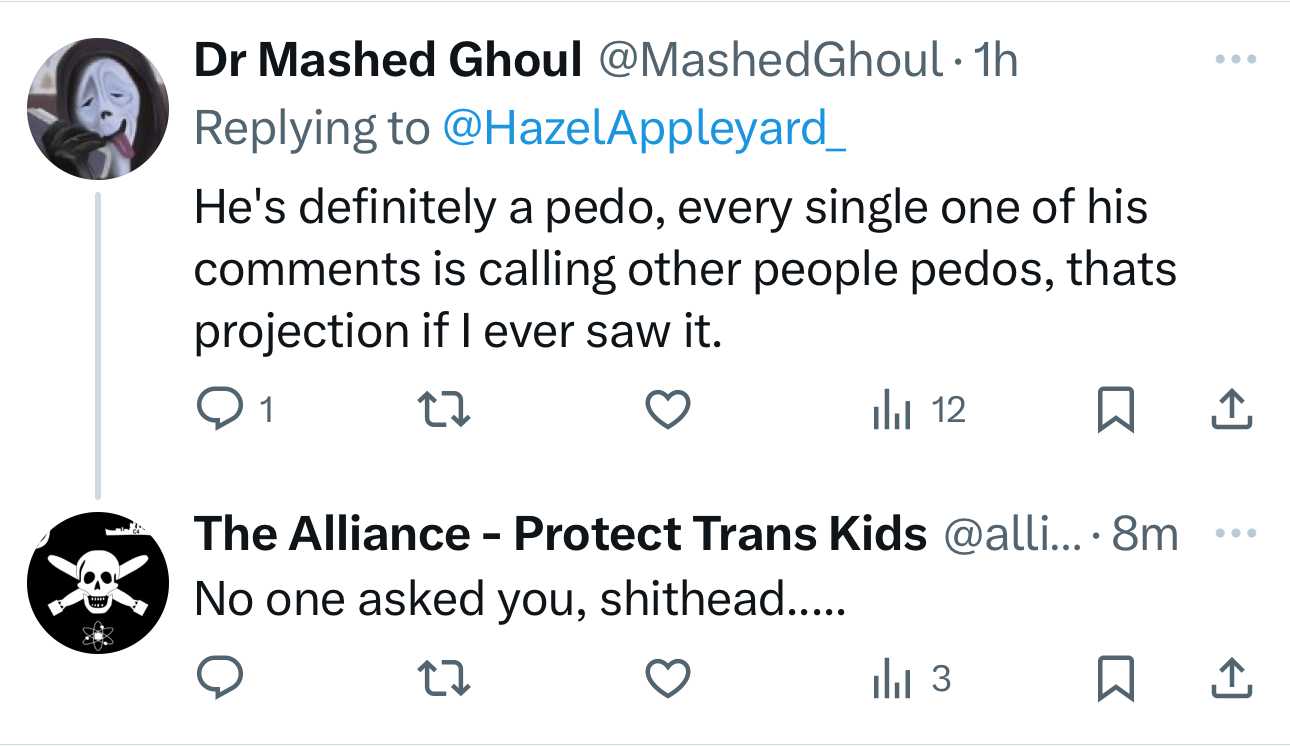
Task: Bookmark The Alliance's tweet
Action: pos(1116,680)
